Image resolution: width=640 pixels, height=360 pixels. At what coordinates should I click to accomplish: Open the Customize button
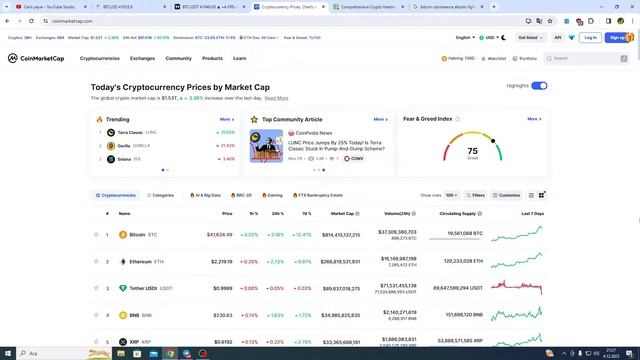(x=506, y=196)
